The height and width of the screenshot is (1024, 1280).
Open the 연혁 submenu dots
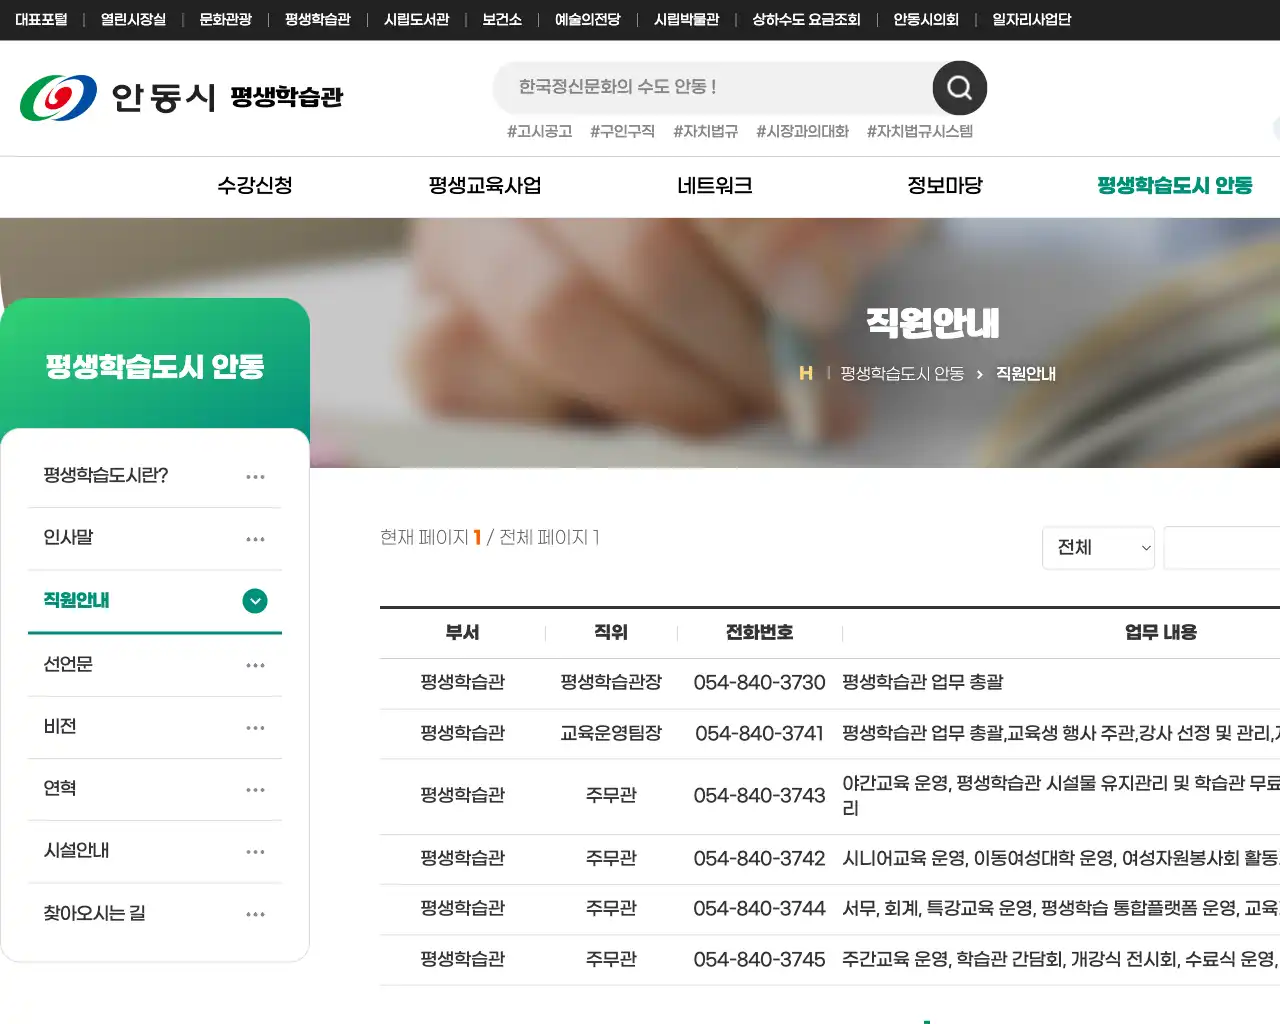(255, 788)
